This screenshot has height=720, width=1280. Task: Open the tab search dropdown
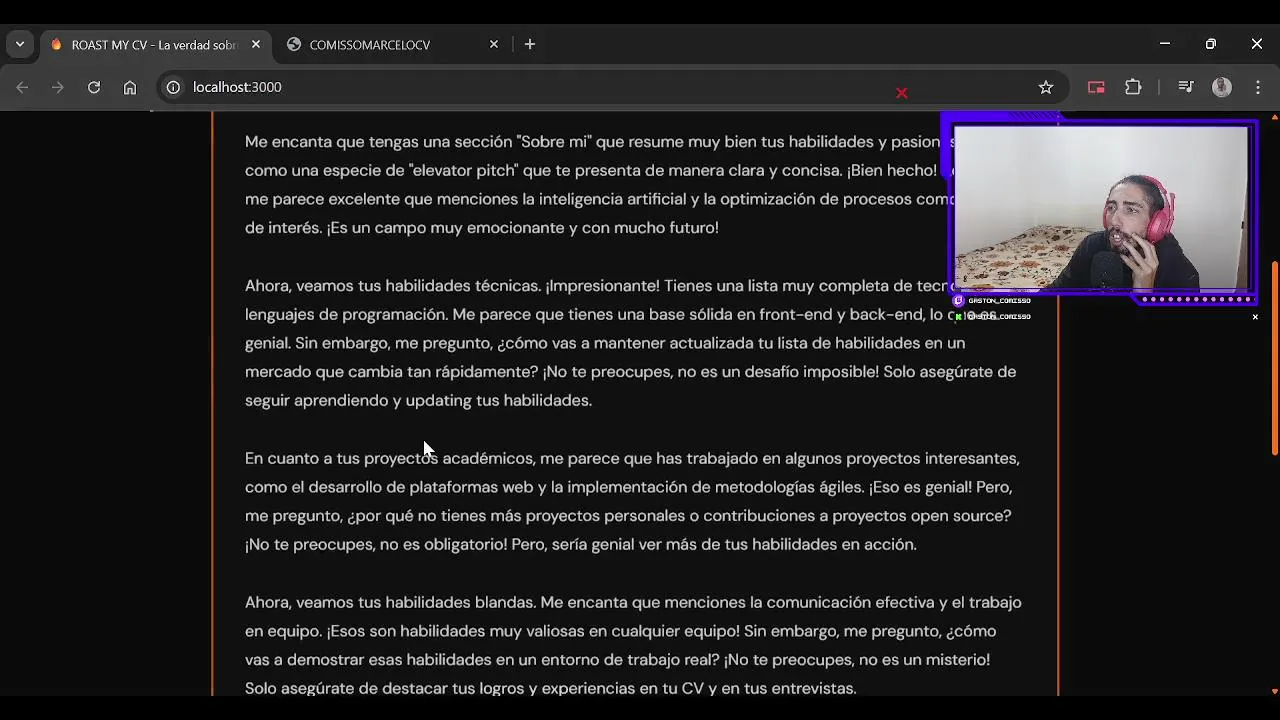click(x=20, y=44)
